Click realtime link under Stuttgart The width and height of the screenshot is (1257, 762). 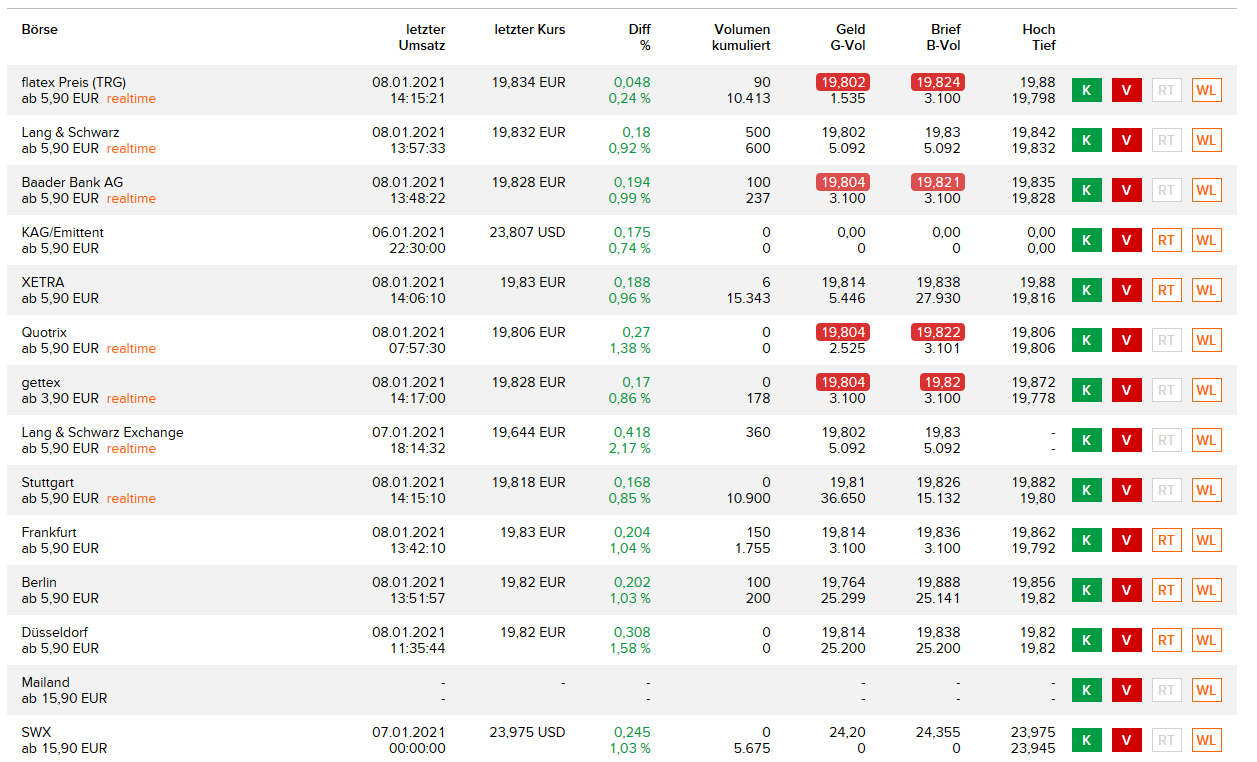[x=131, y=499]
